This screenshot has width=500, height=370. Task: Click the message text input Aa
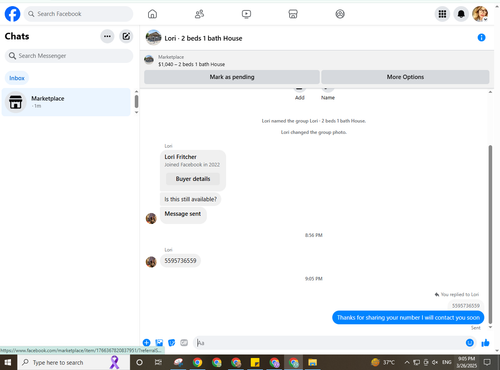tap(328, 343)
